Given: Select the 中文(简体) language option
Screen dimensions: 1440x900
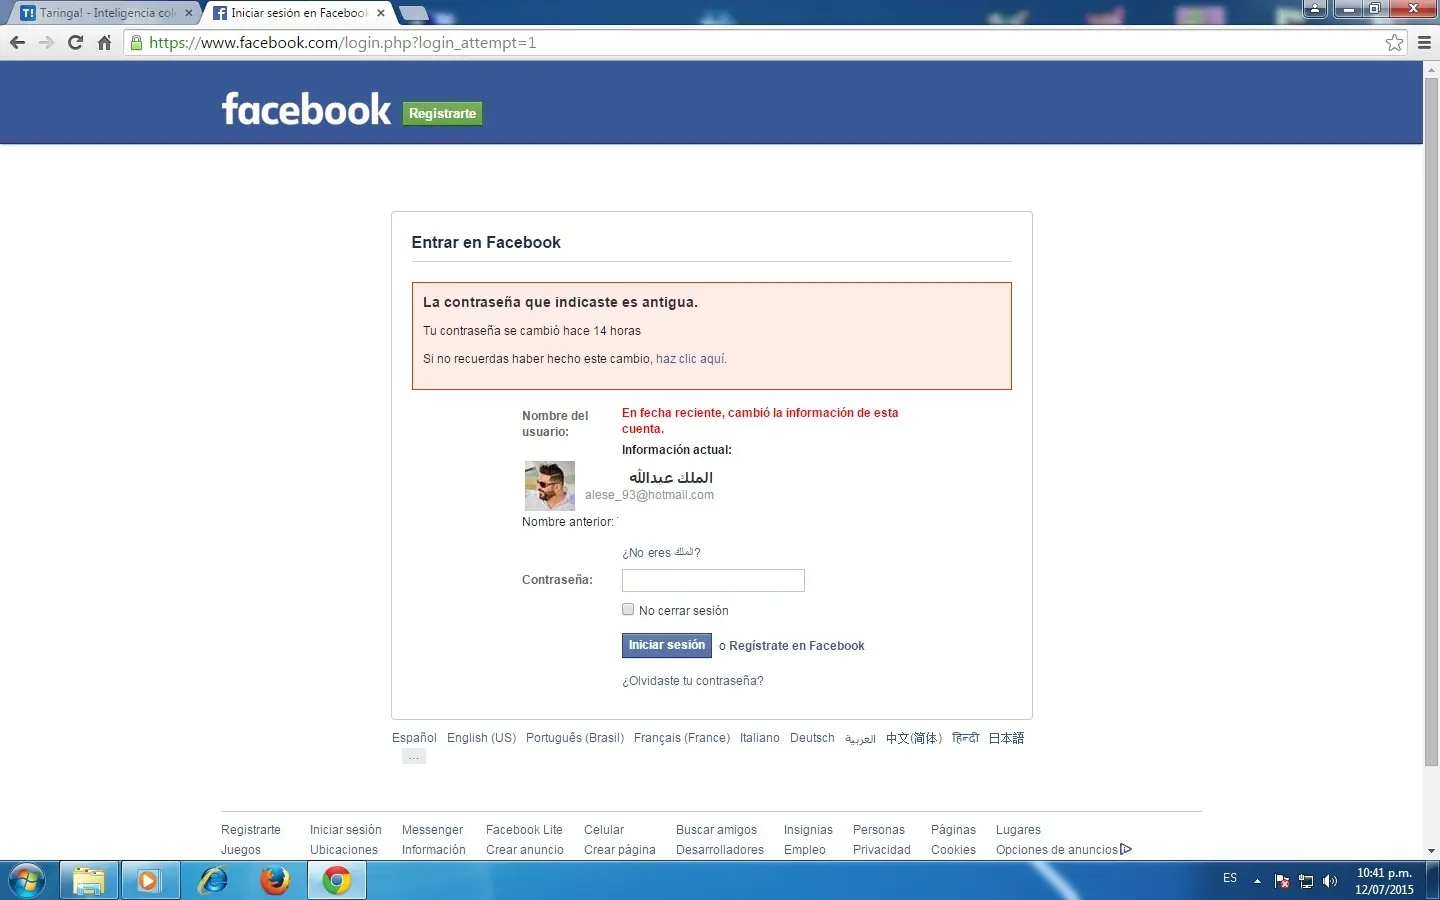Looking at the screenshot, I should coord(914,738).
